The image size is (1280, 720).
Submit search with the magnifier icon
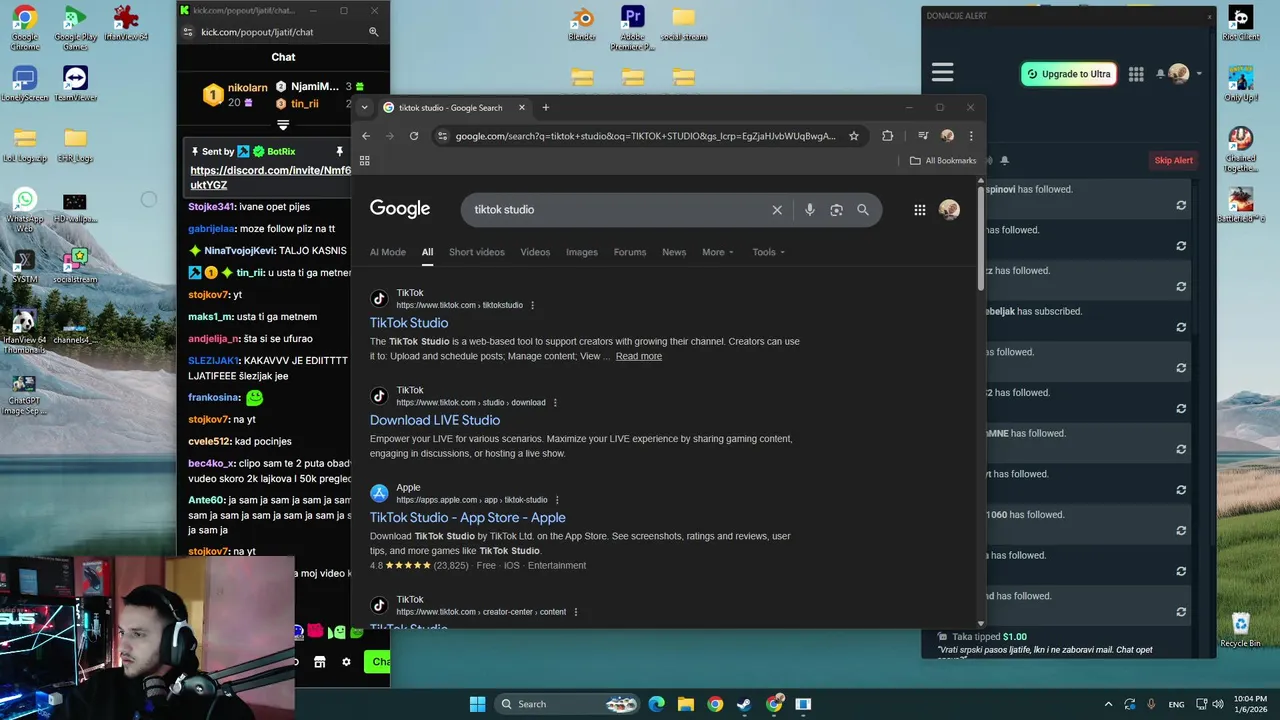tap(863, 210)
